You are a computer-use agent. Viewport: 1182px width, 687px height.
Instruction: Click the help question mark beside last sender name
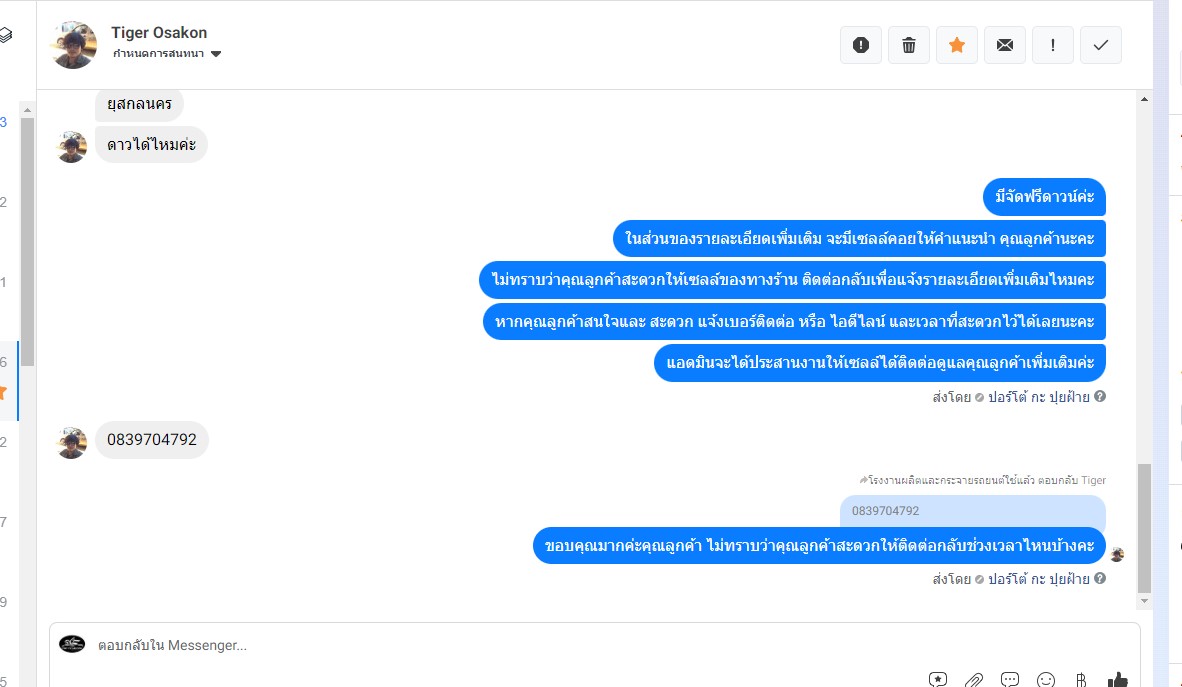point(1100,578)
